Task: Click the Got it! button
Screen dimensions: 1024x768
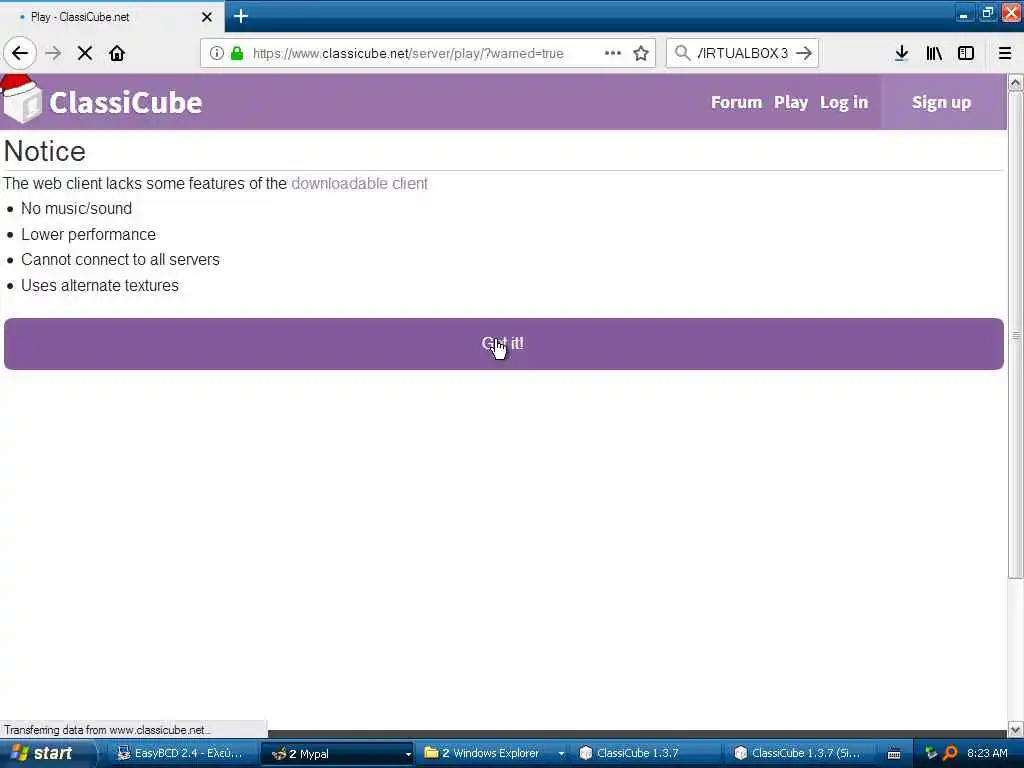Action: [504, 344]
